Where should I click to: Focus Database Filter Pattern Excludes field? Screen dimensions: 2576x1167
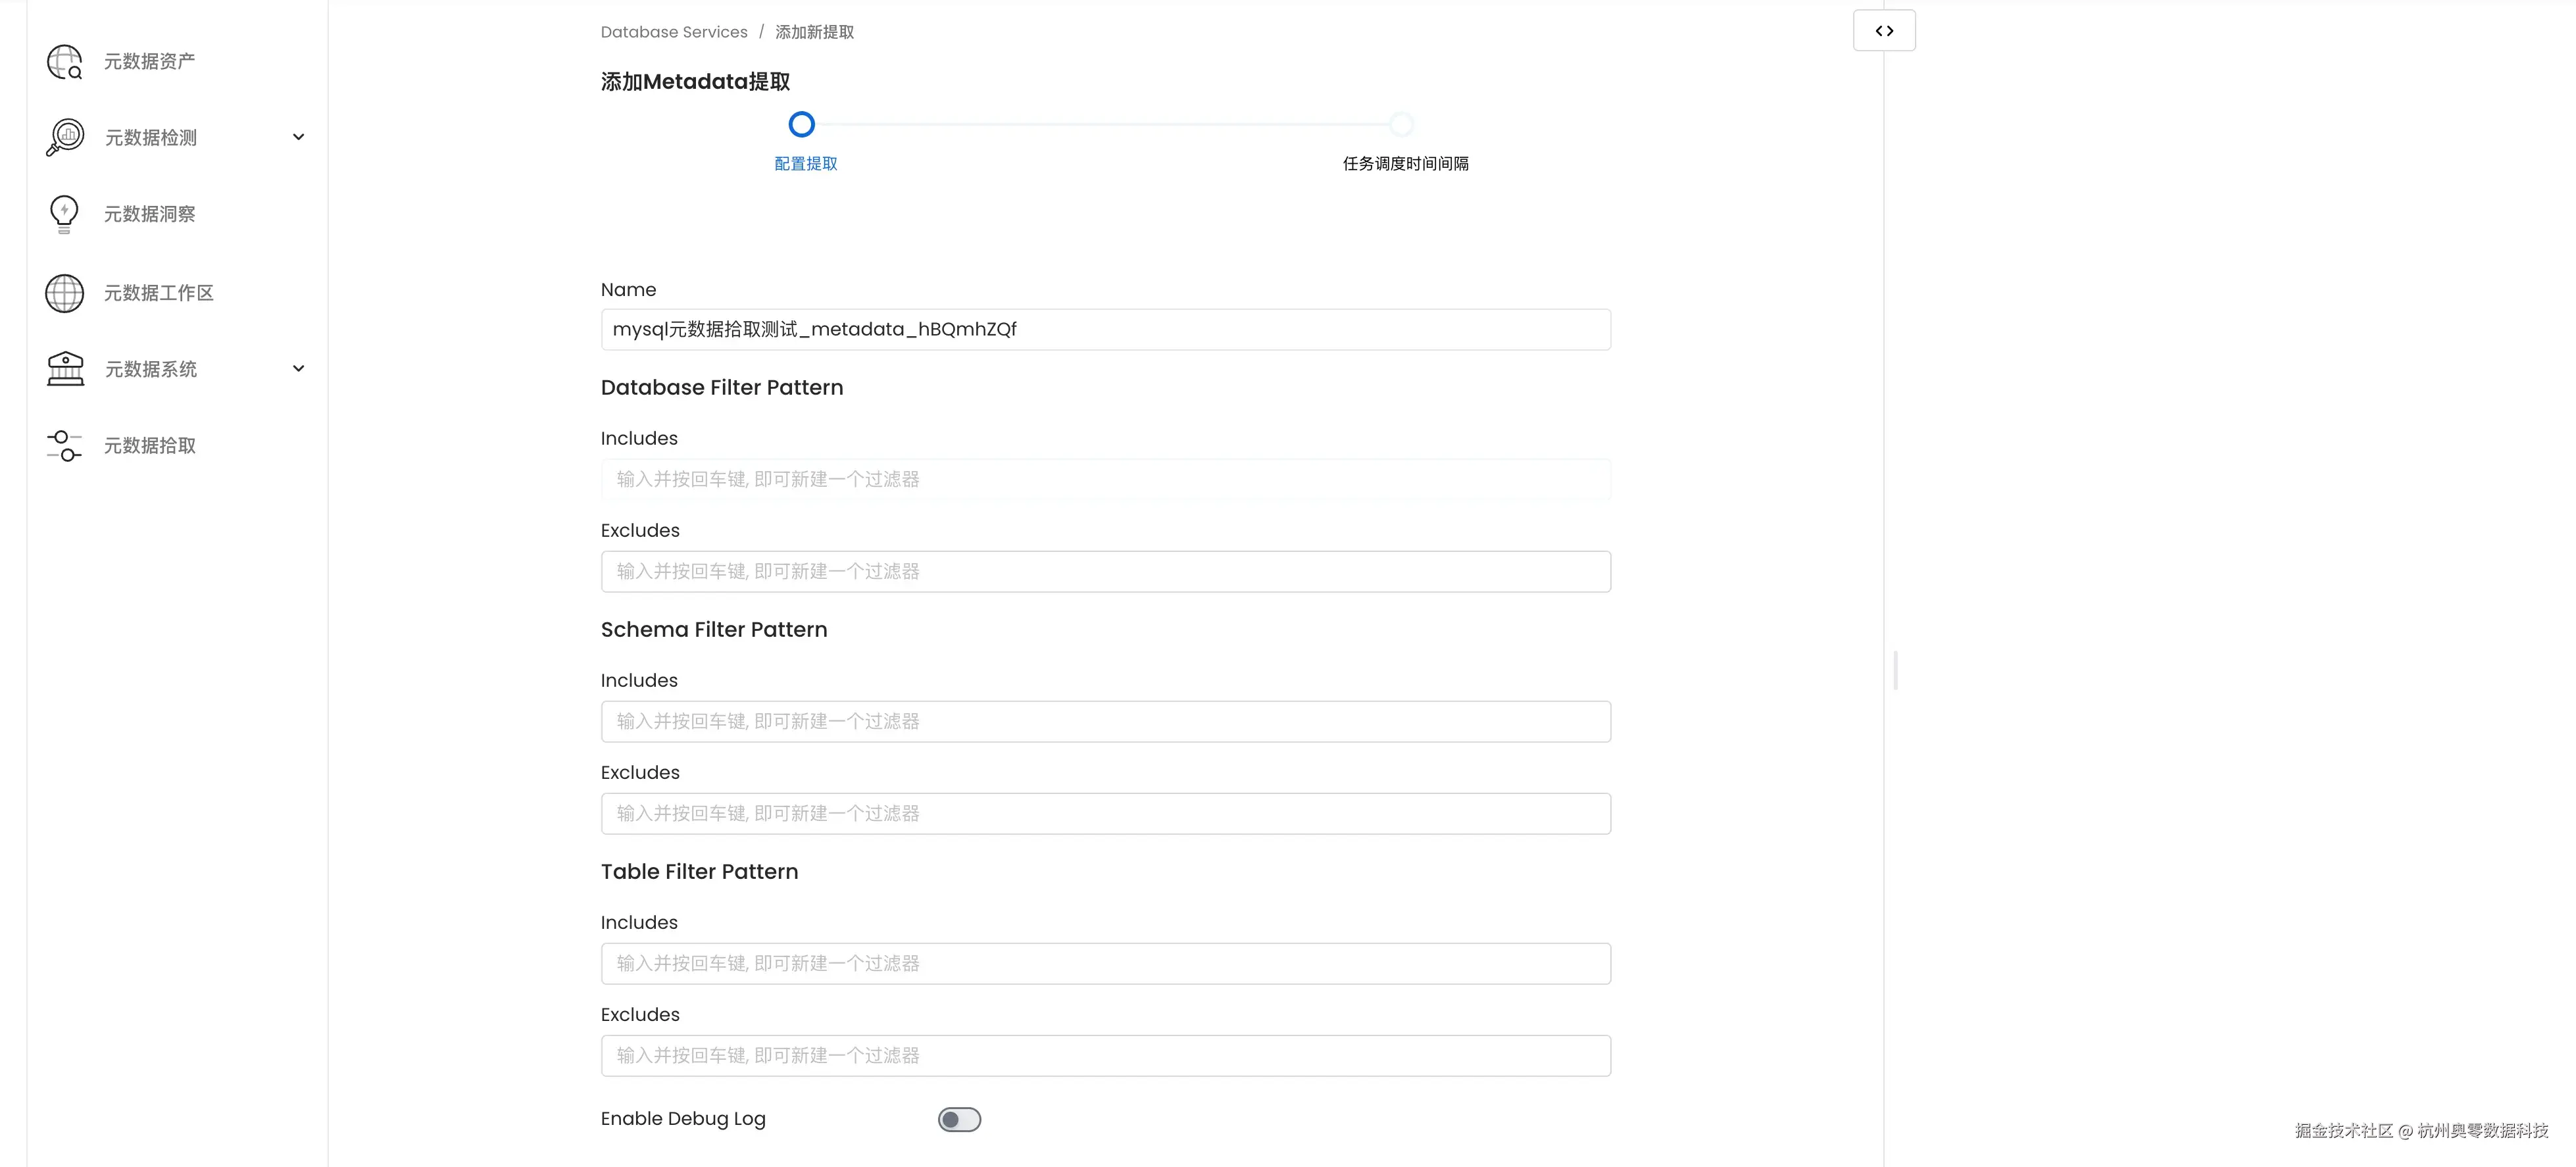[1105, 572]
